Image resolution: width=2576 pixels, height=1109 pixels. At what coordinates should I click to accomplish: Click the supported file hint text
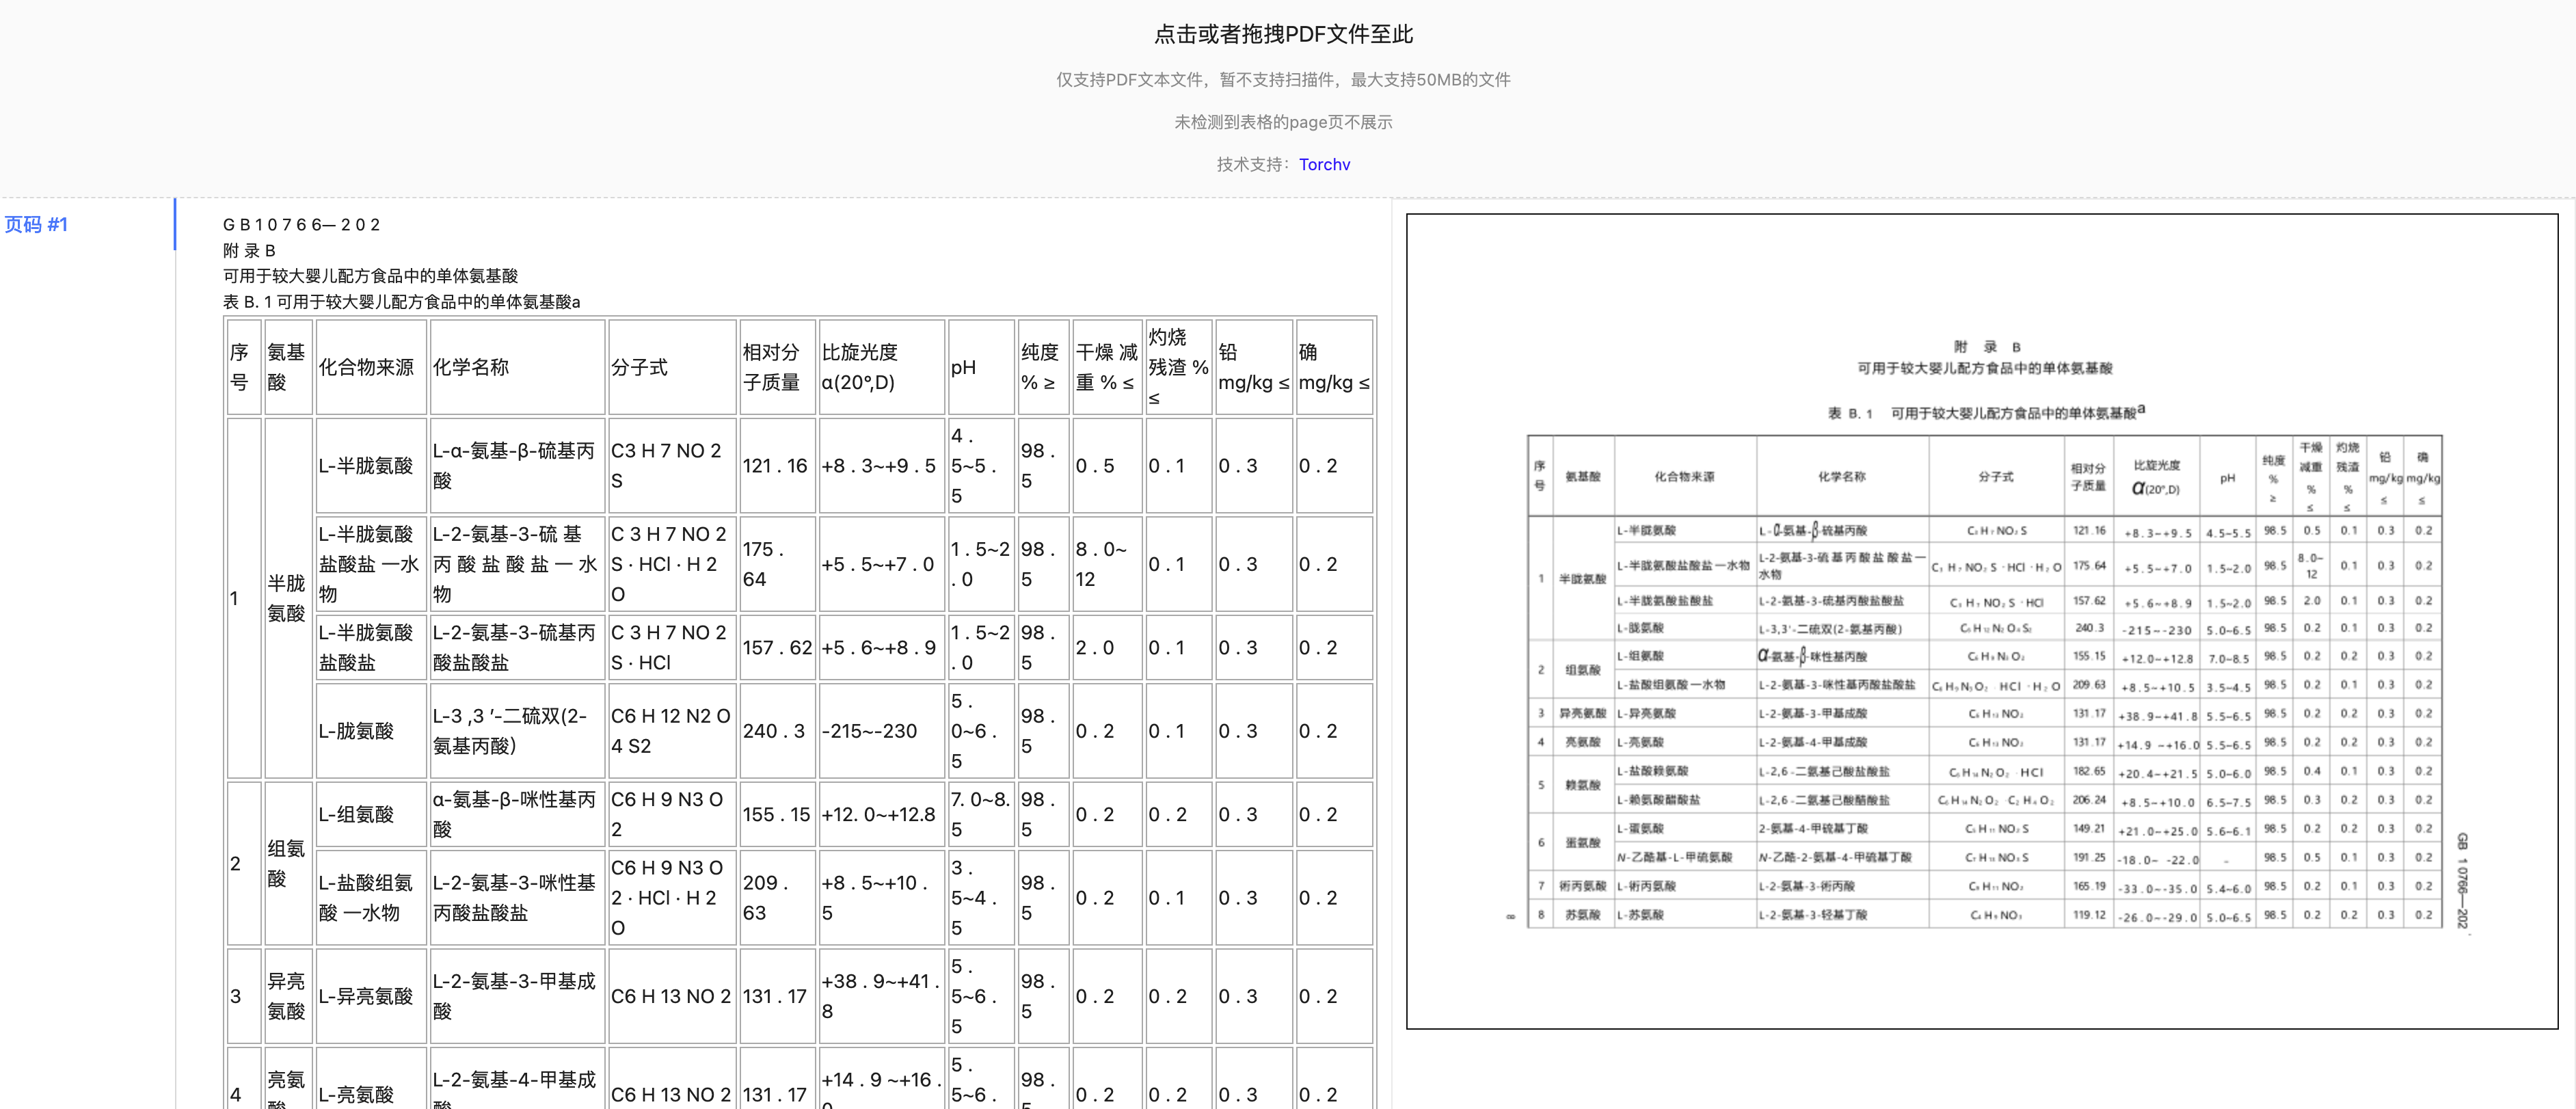tap(1283, 80)
